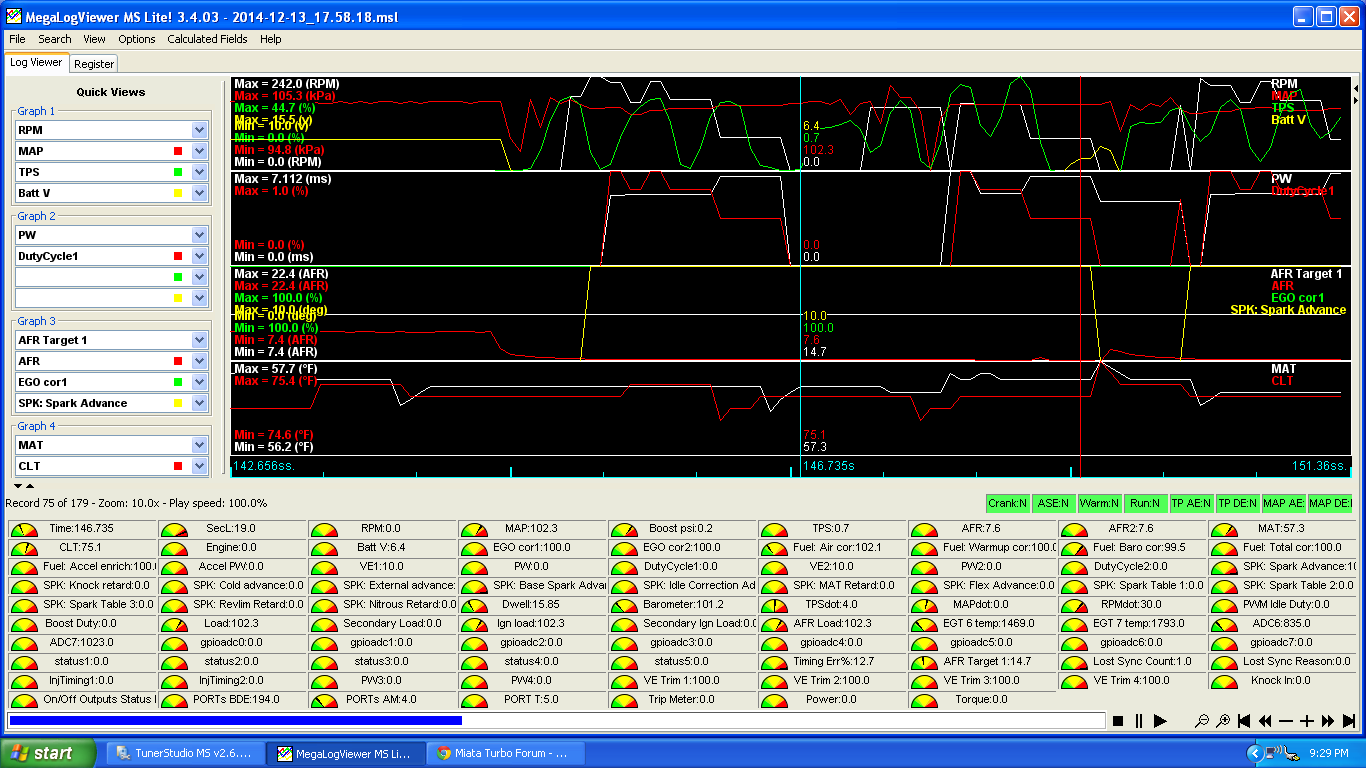Open the Calculated Fields menu
1366x768 pixels.
click(207, 39)
